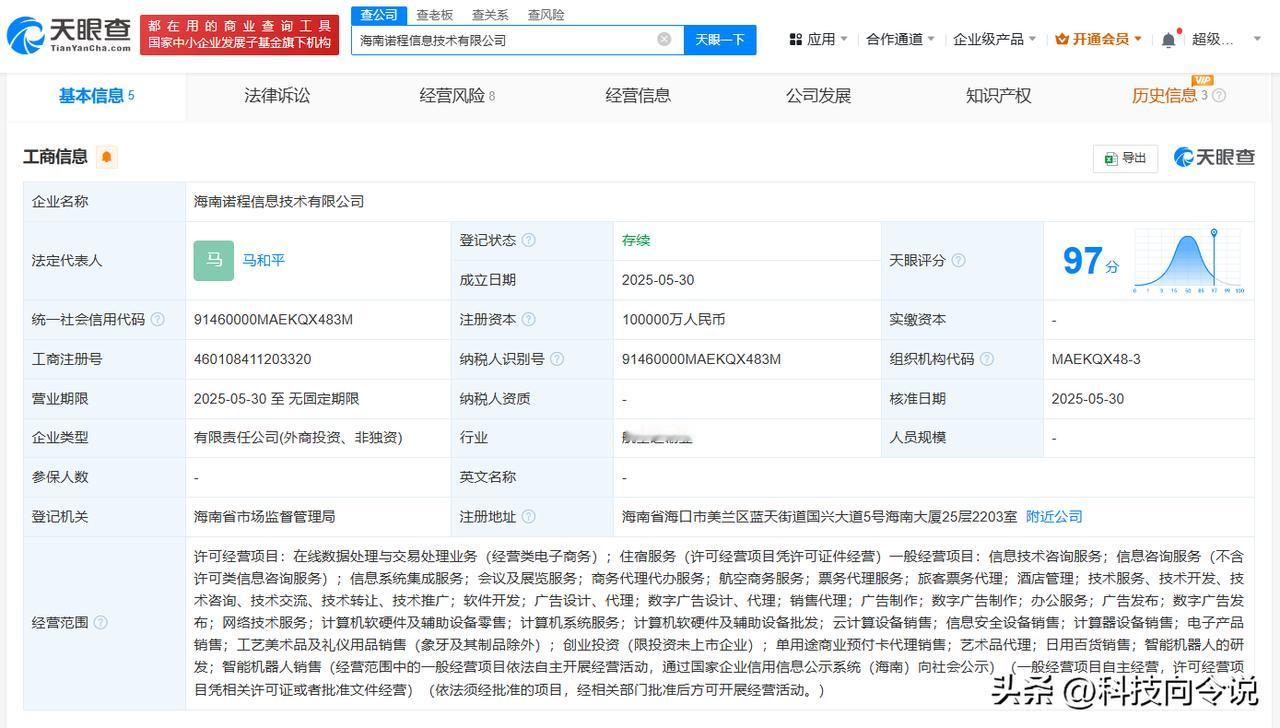Open notifications bell icon
Viewport: 1280px width, 728px height.
[x=1168, y=40]
